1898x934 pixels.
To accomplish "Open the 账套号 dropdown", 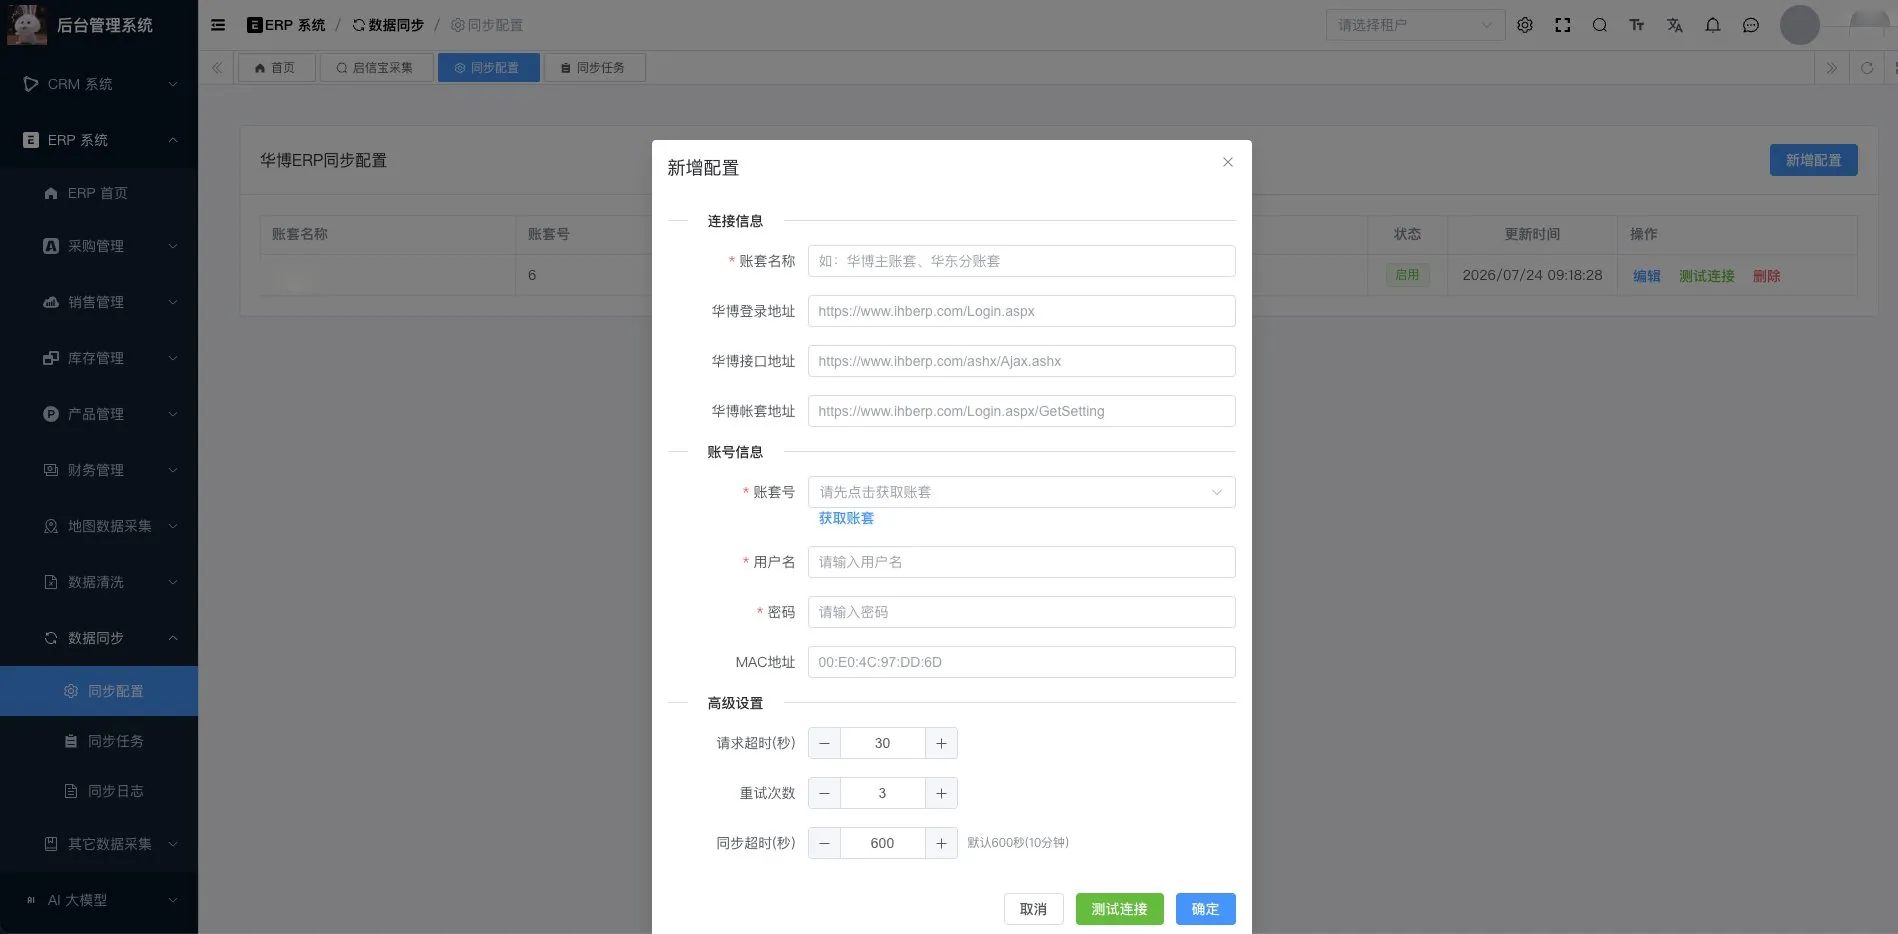I will (1021, 492).
